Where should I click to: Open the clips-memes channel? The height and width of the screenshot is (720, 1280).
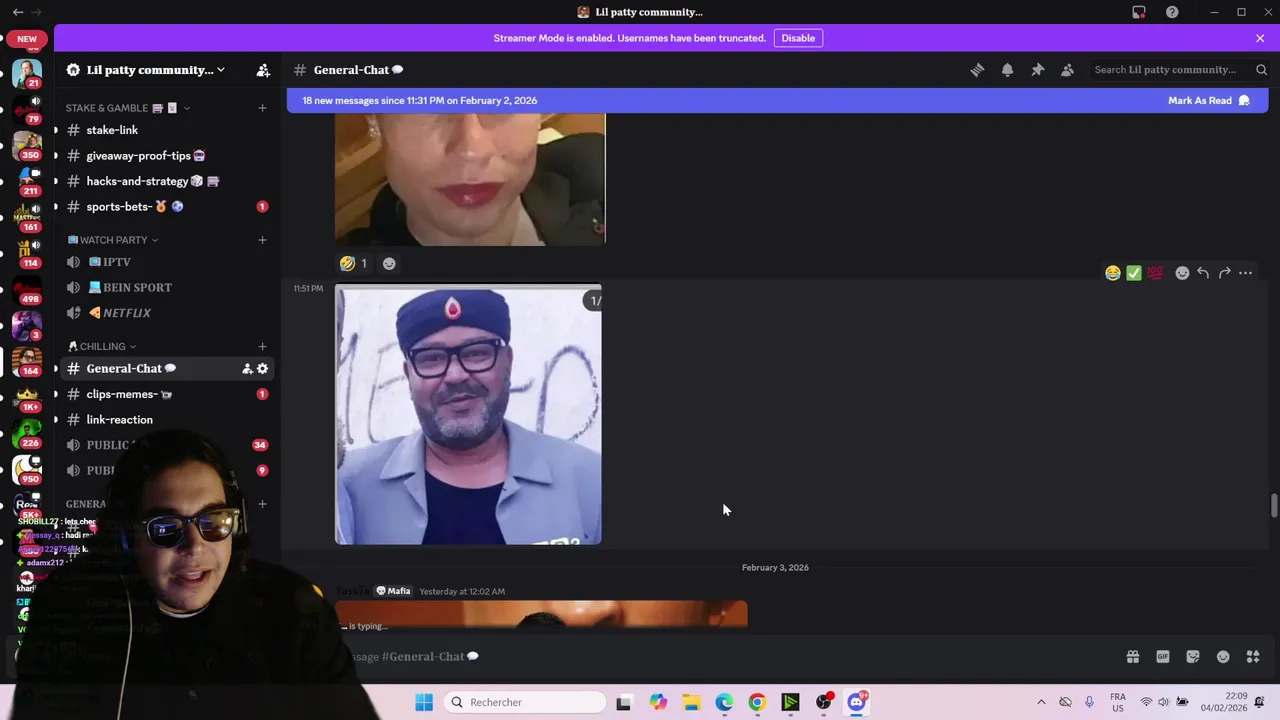[x=166, y=394]
